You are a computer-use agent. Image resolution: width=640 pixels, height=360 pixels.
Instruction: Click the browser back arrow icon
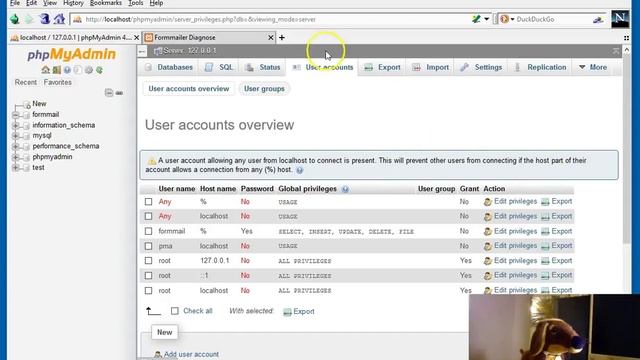(x=15, y=19)
